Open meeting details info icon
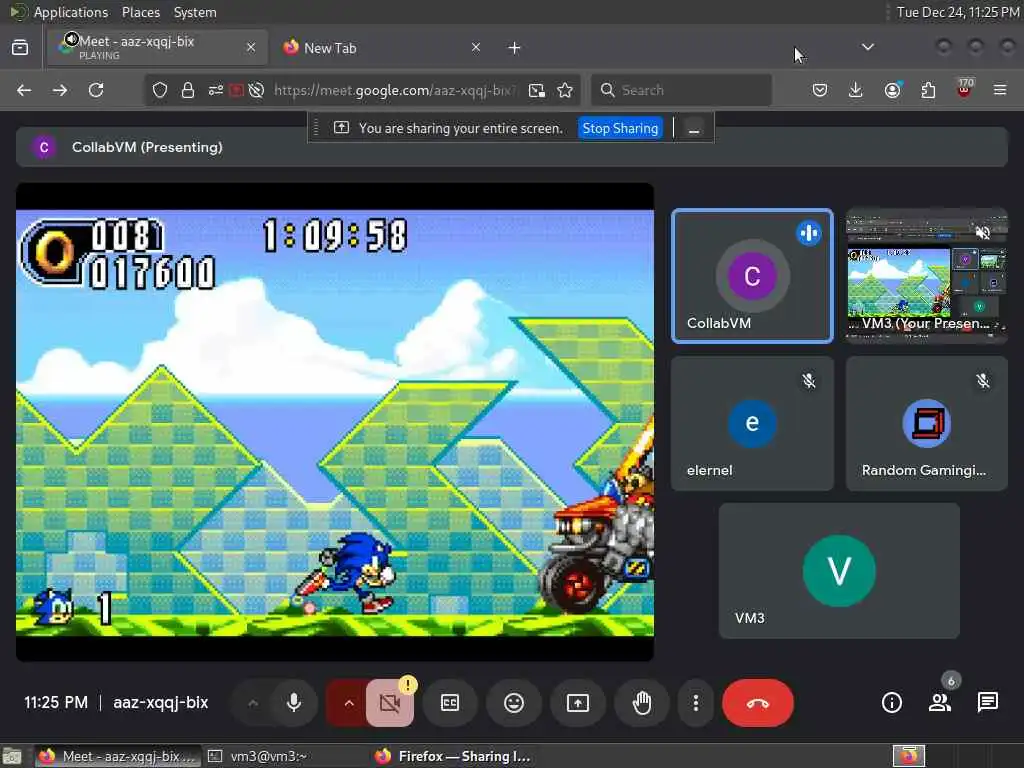The image size is (1024, 768). (x=891, y=703)
